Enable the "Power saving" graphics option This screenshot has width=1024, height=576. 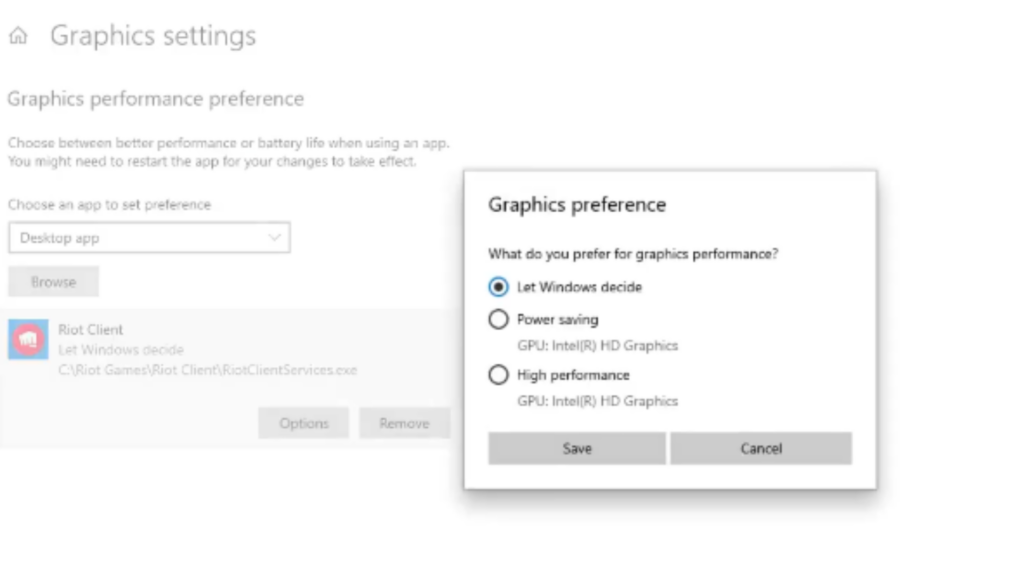[497, 319]
